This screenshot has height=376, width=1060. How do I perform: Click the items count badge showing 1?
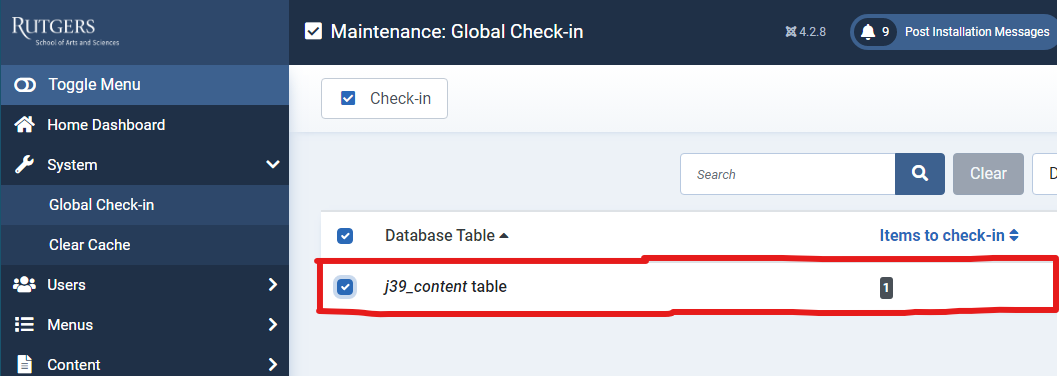(886, 289)
